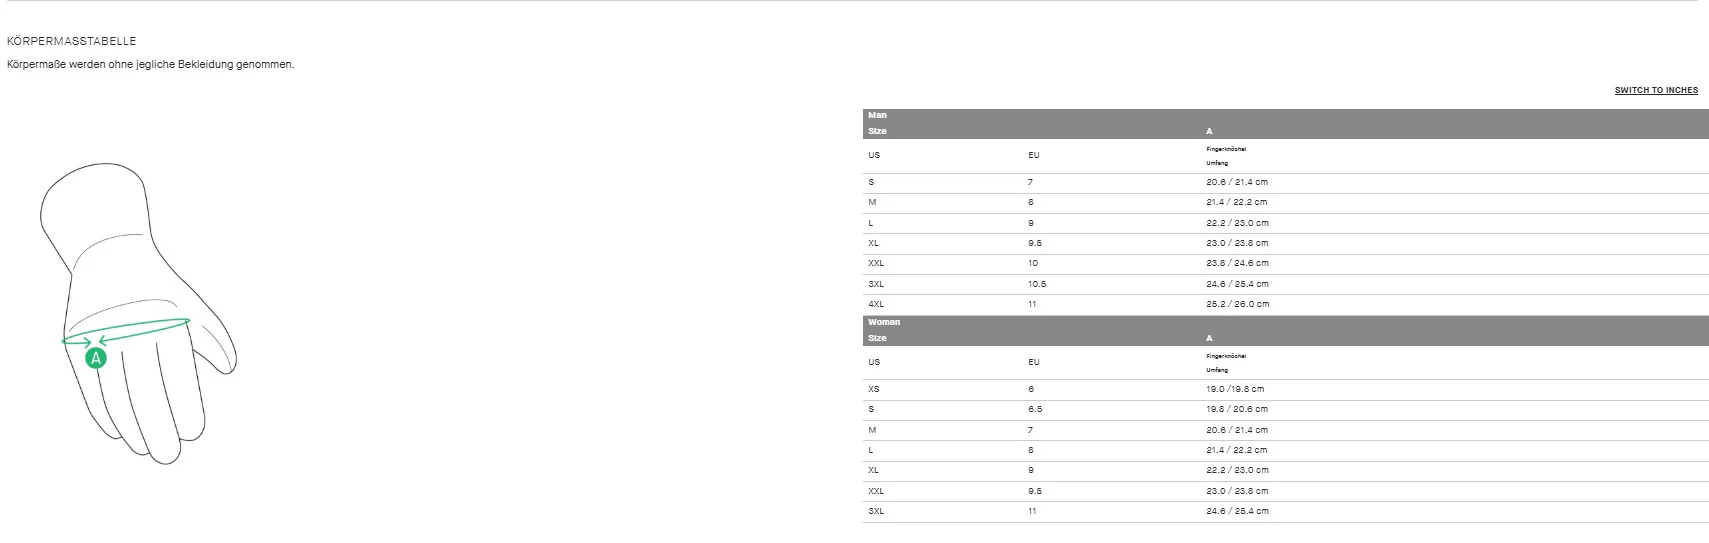
Task: Click the Woman table's US column label
Action: [874, 362]
